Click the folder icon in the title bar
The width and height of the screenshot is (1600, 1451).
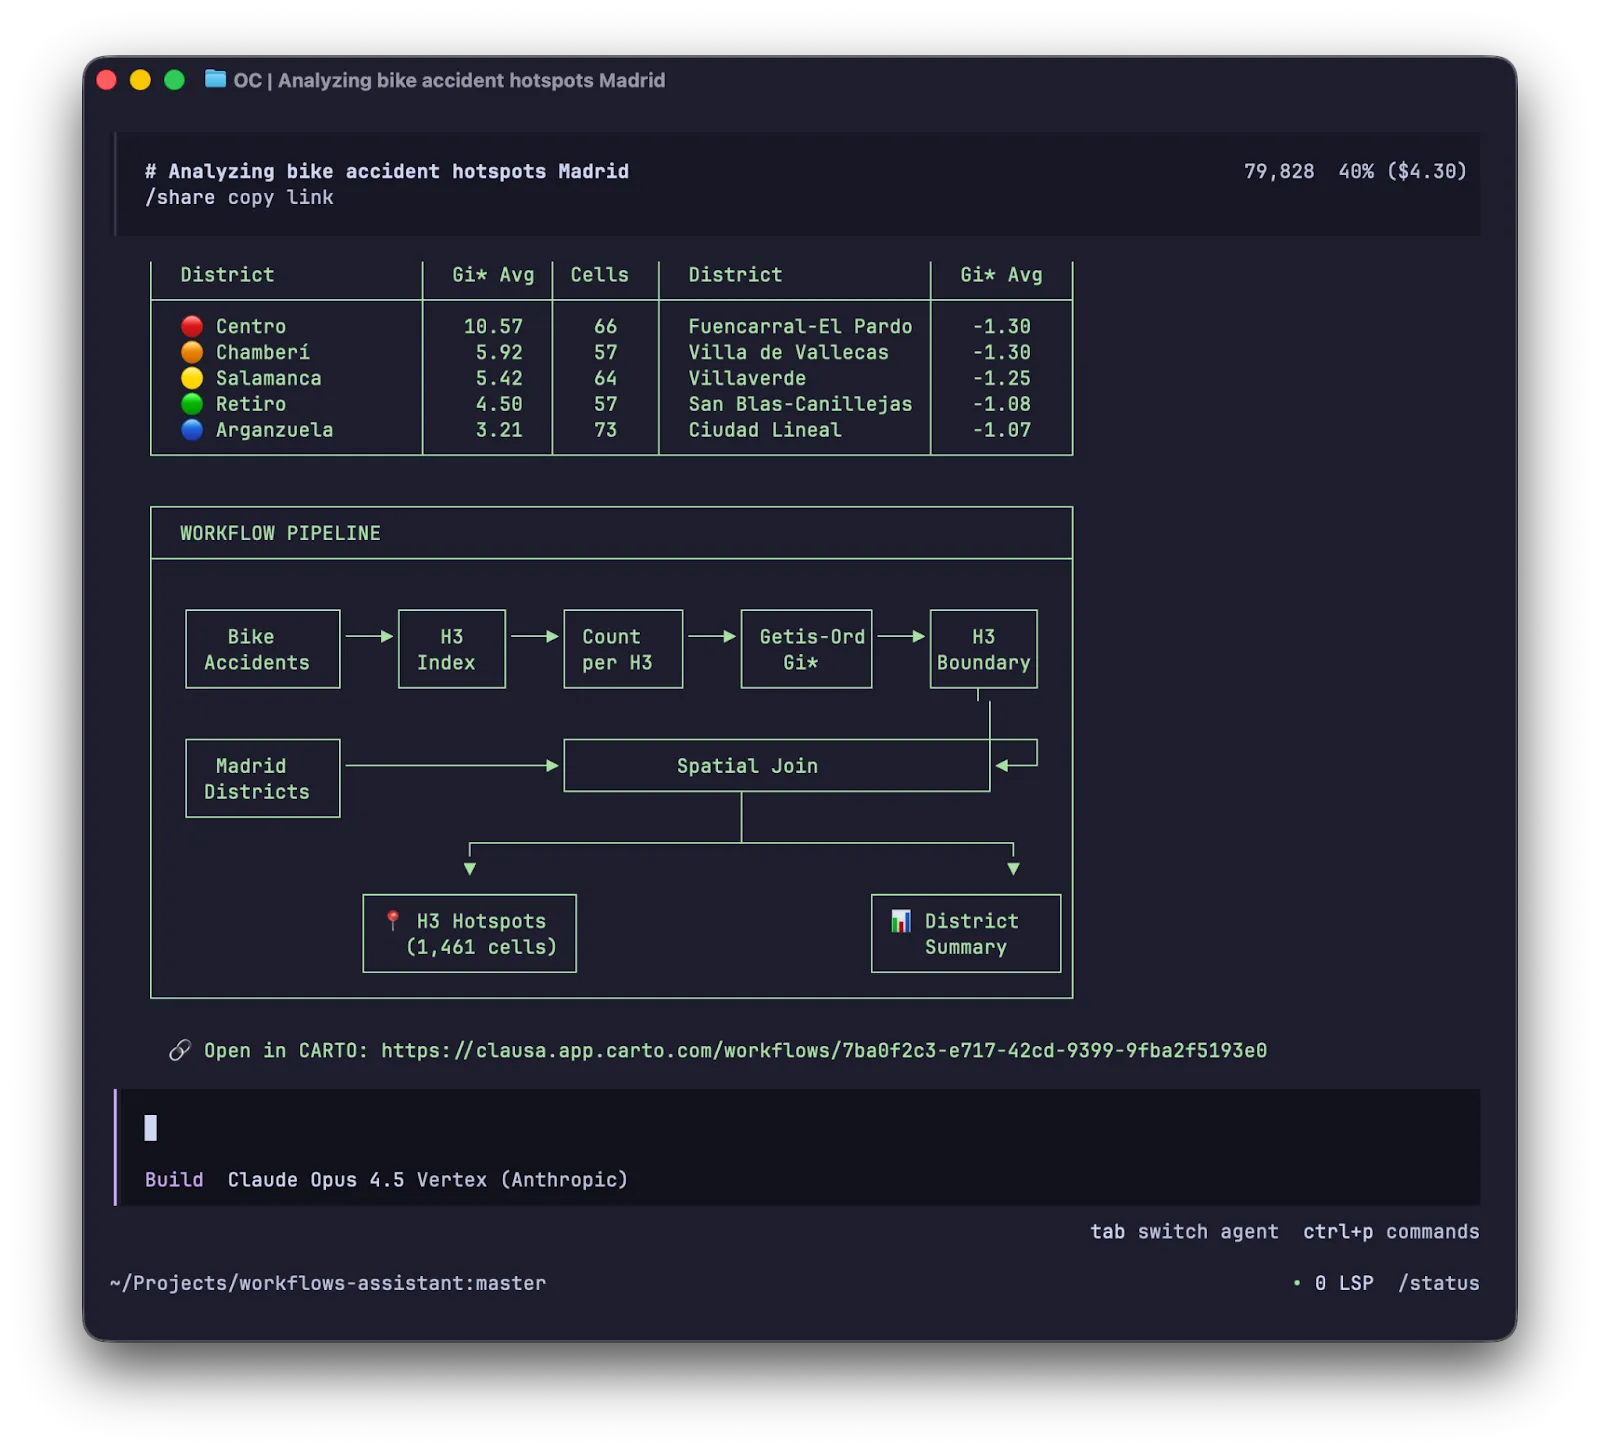pos(215,79)
